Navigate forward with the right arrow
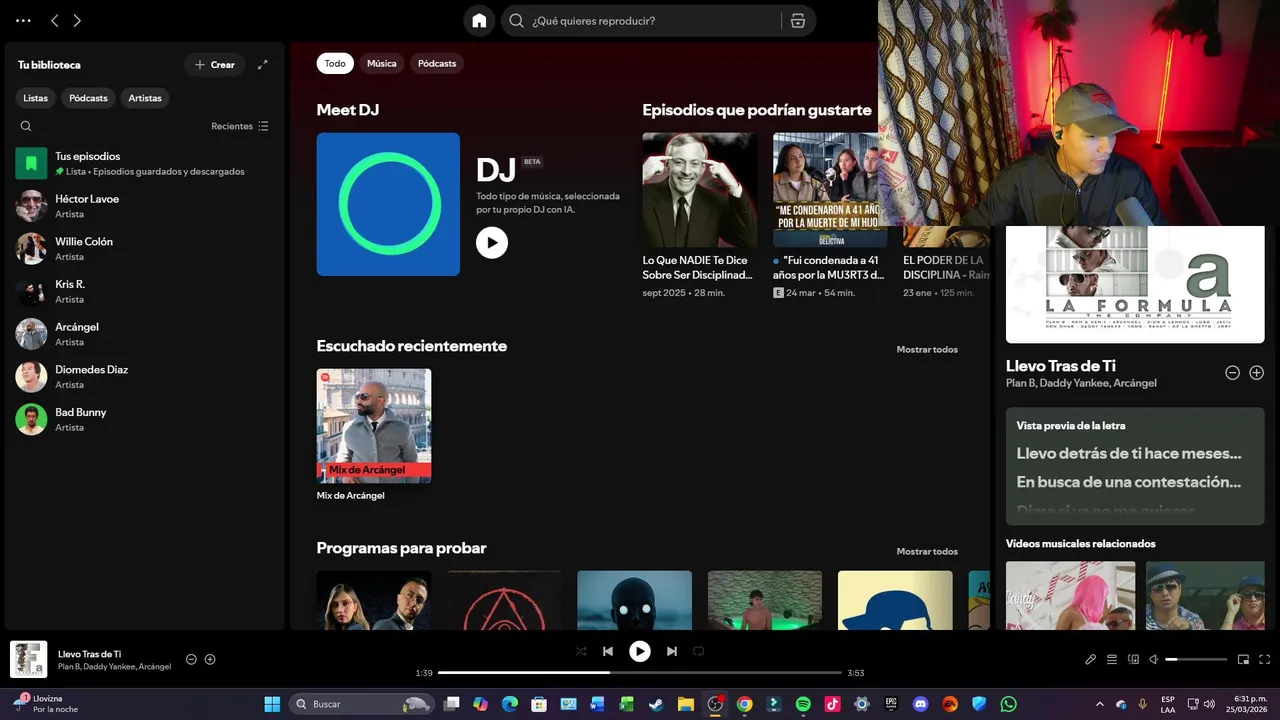Screen dimensions: 1280x720 click(77, 21)
